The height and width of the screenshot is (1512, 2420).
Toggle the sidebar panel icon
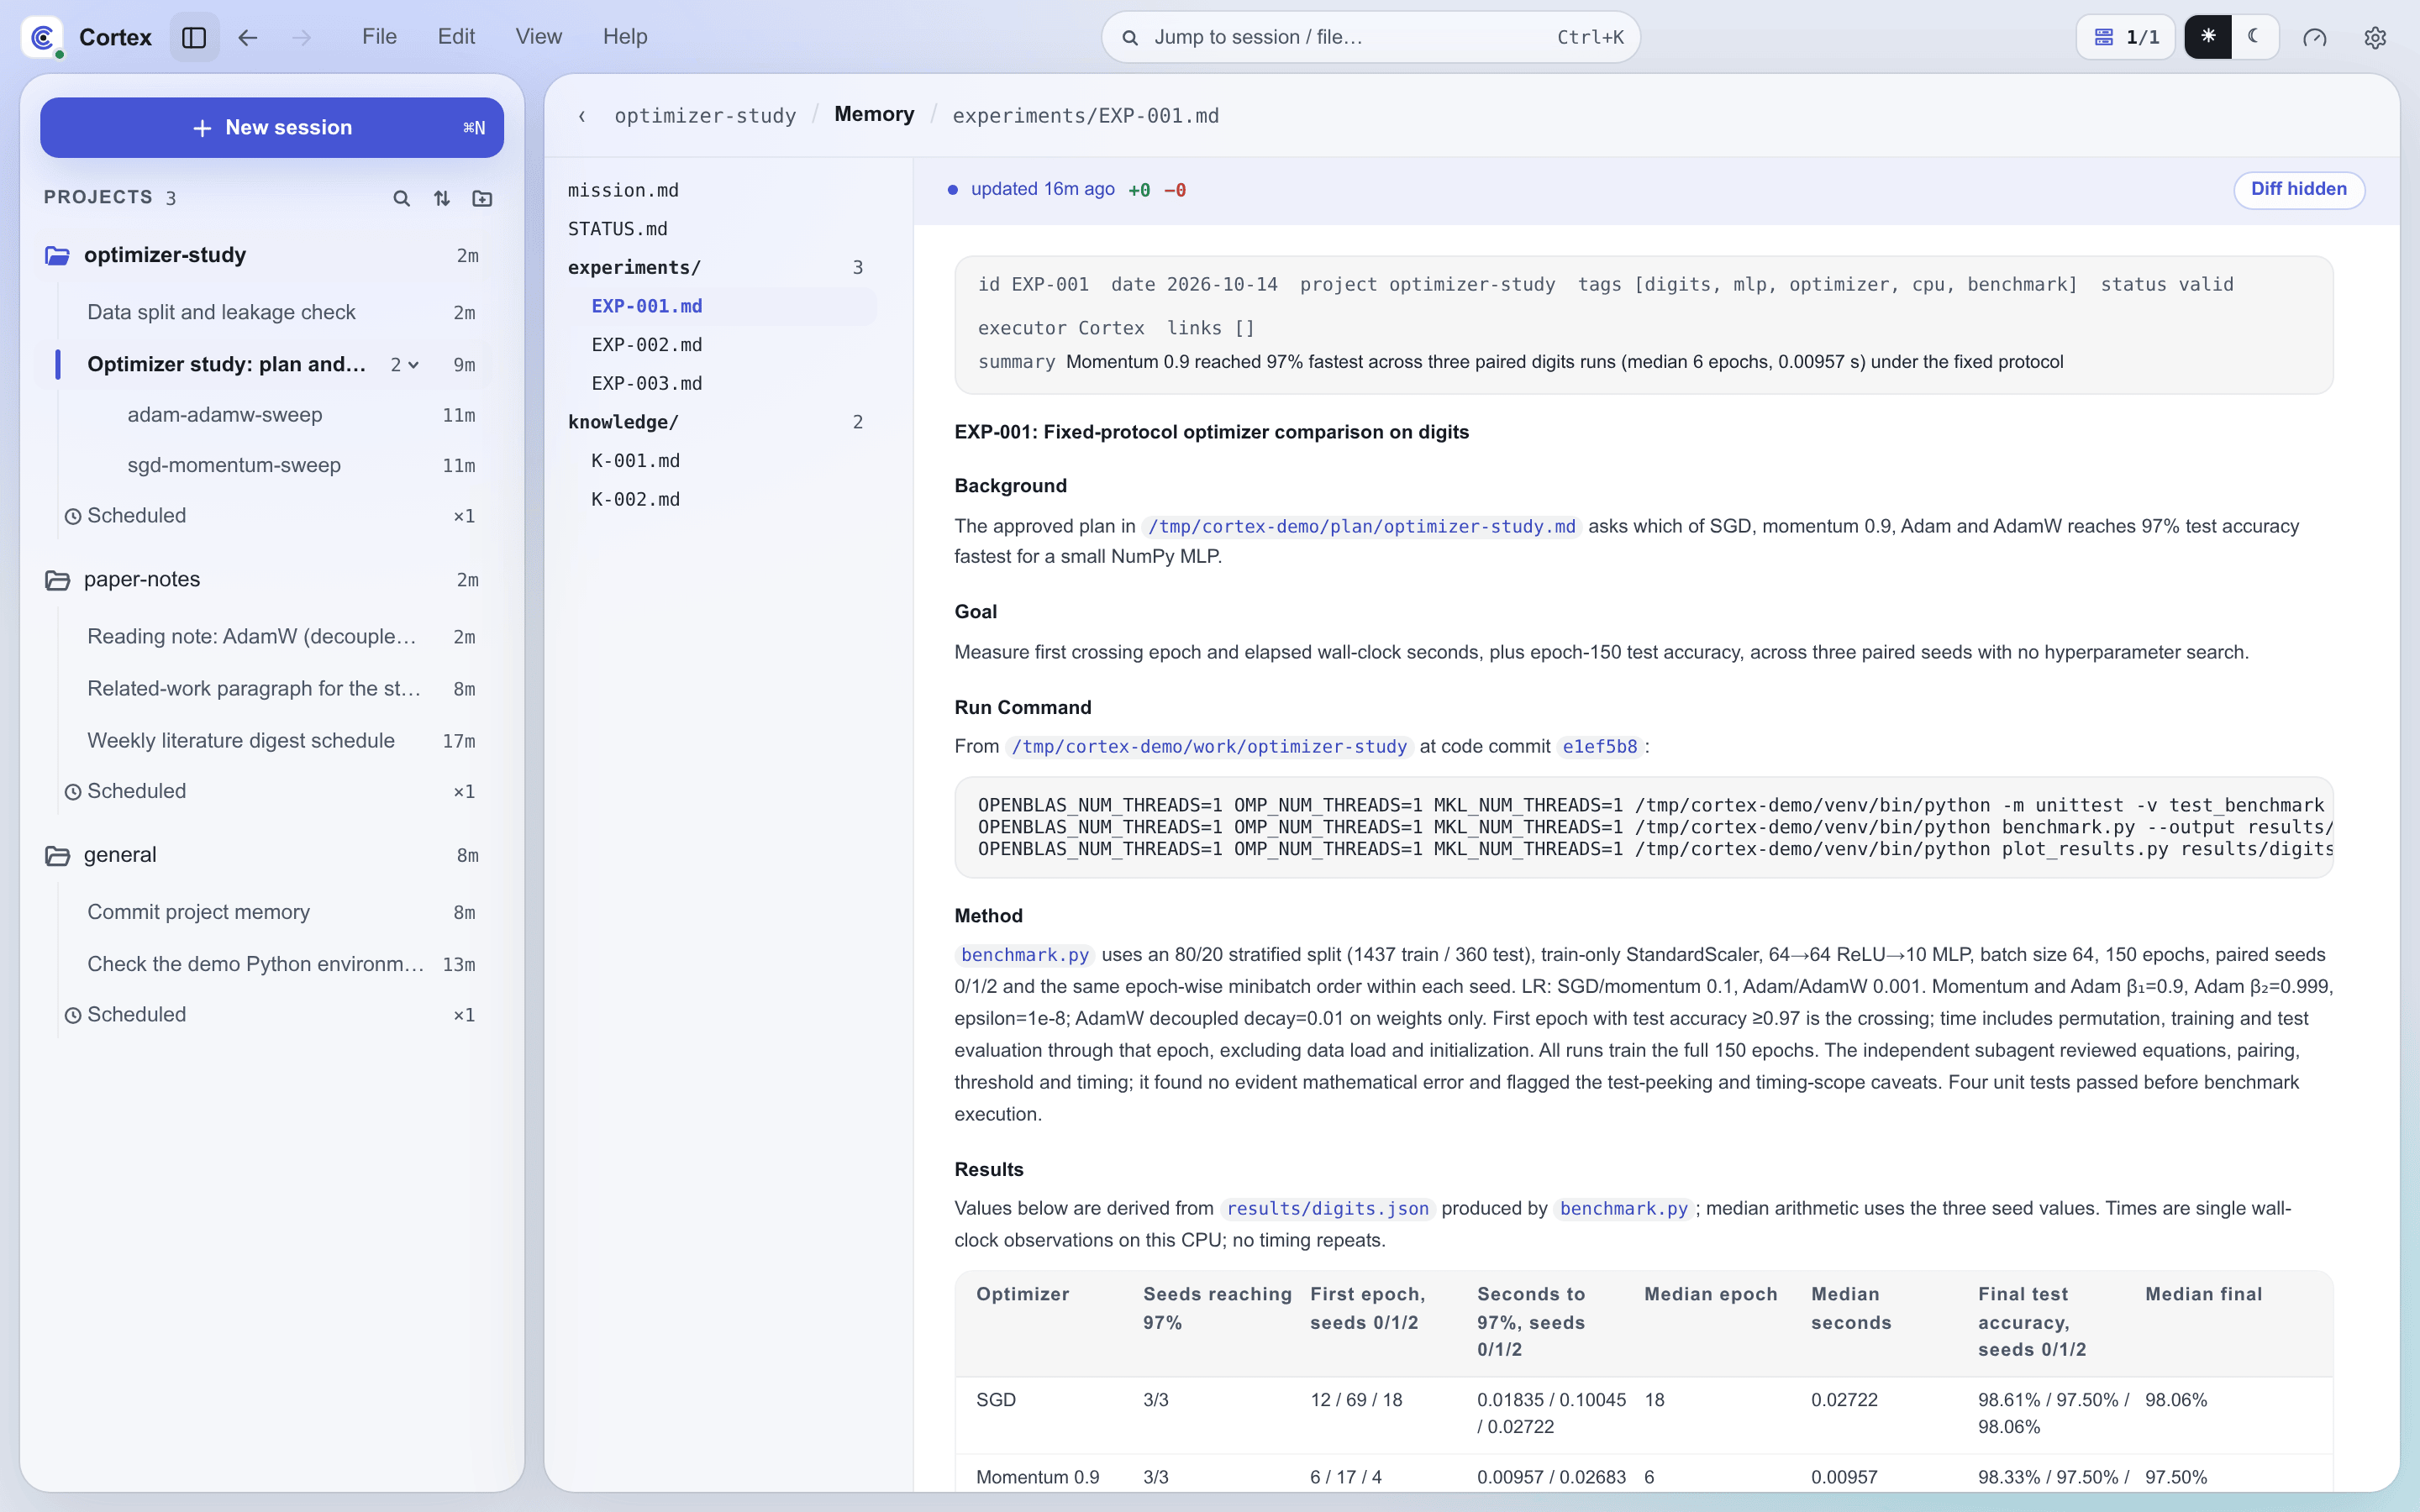pos(194,37)
